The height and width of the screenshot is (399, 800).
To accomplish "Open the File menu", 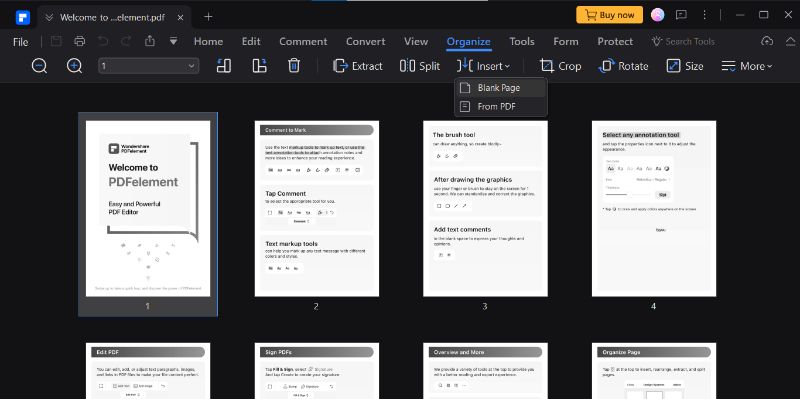I will pos(20,42).
